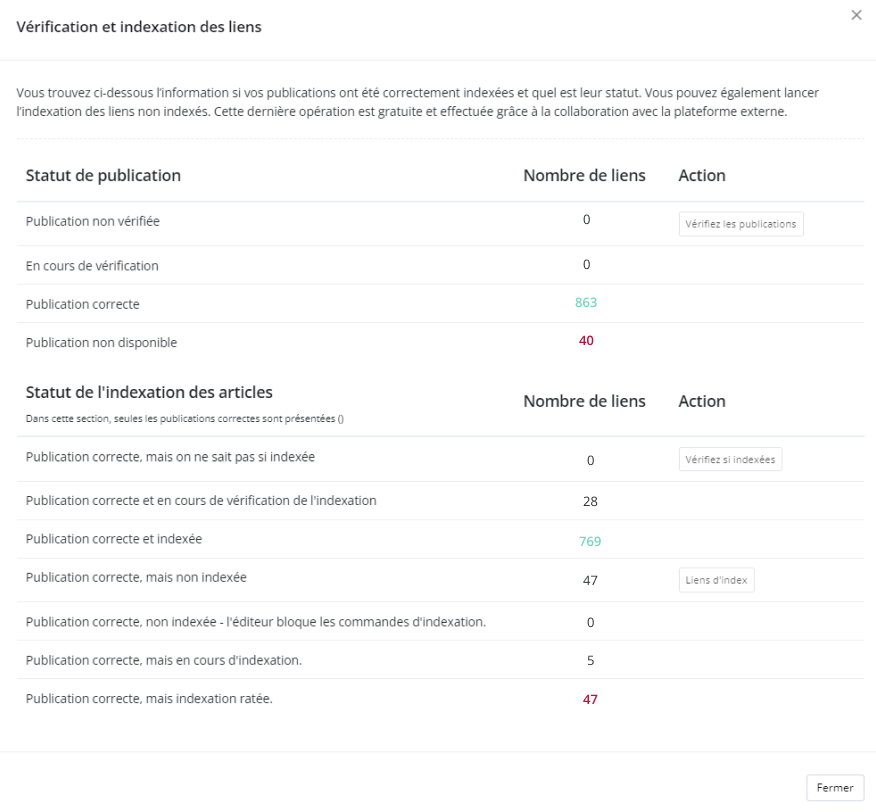Click the 'Vérification et indexation des liens' title

(x=139, y=27)
